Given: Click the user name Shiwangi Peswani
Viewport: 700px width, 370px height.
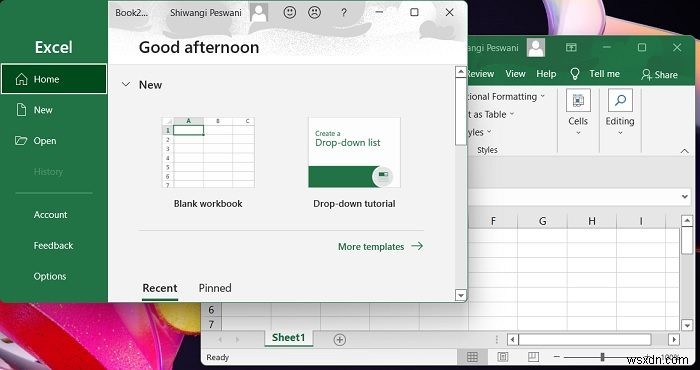Looking at the screenshot, I should click(x=206, y=12).
